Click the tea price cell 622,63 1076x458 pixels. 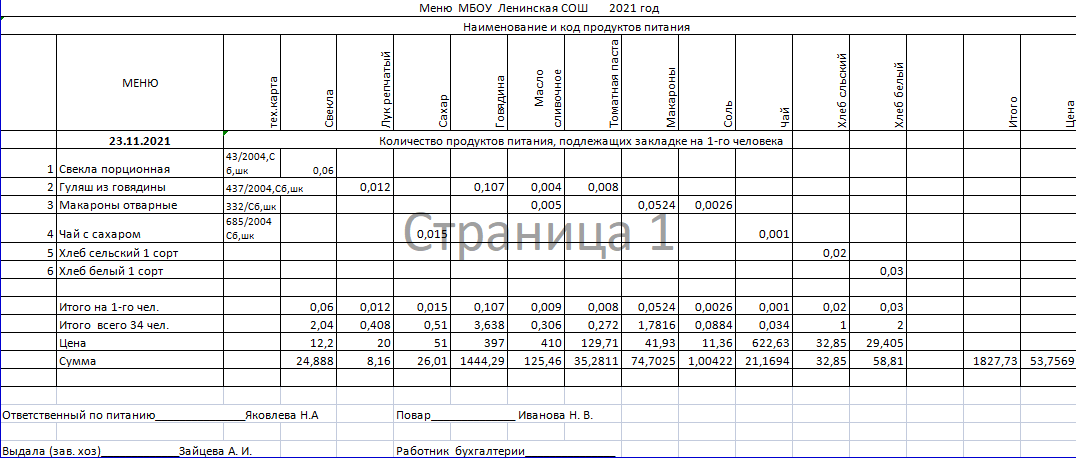click(767, 343)
